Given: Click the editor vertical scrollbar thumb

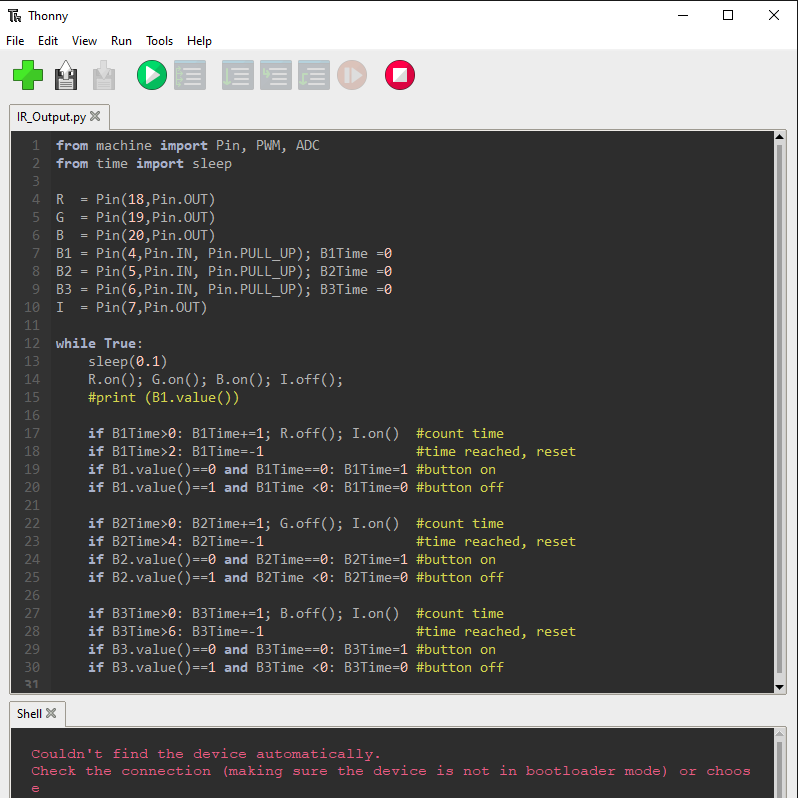Looking at the screenshot, I should click(x=779, y=409).
